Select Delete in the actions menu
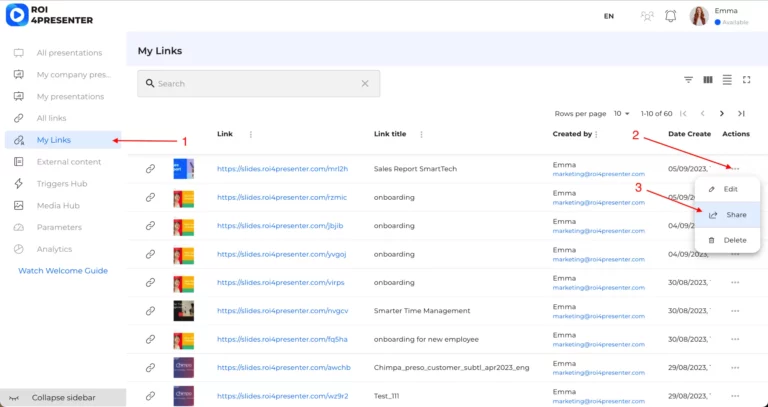768x407 pixels. click(734, 240)
